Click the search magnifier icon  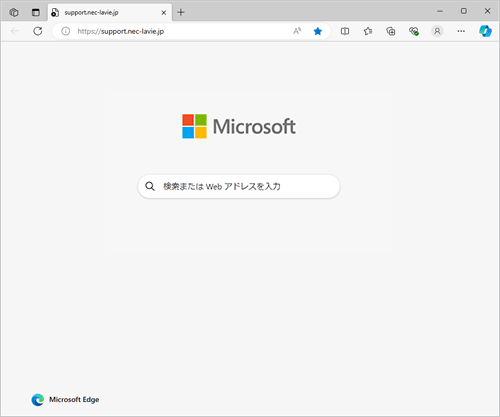150,186
